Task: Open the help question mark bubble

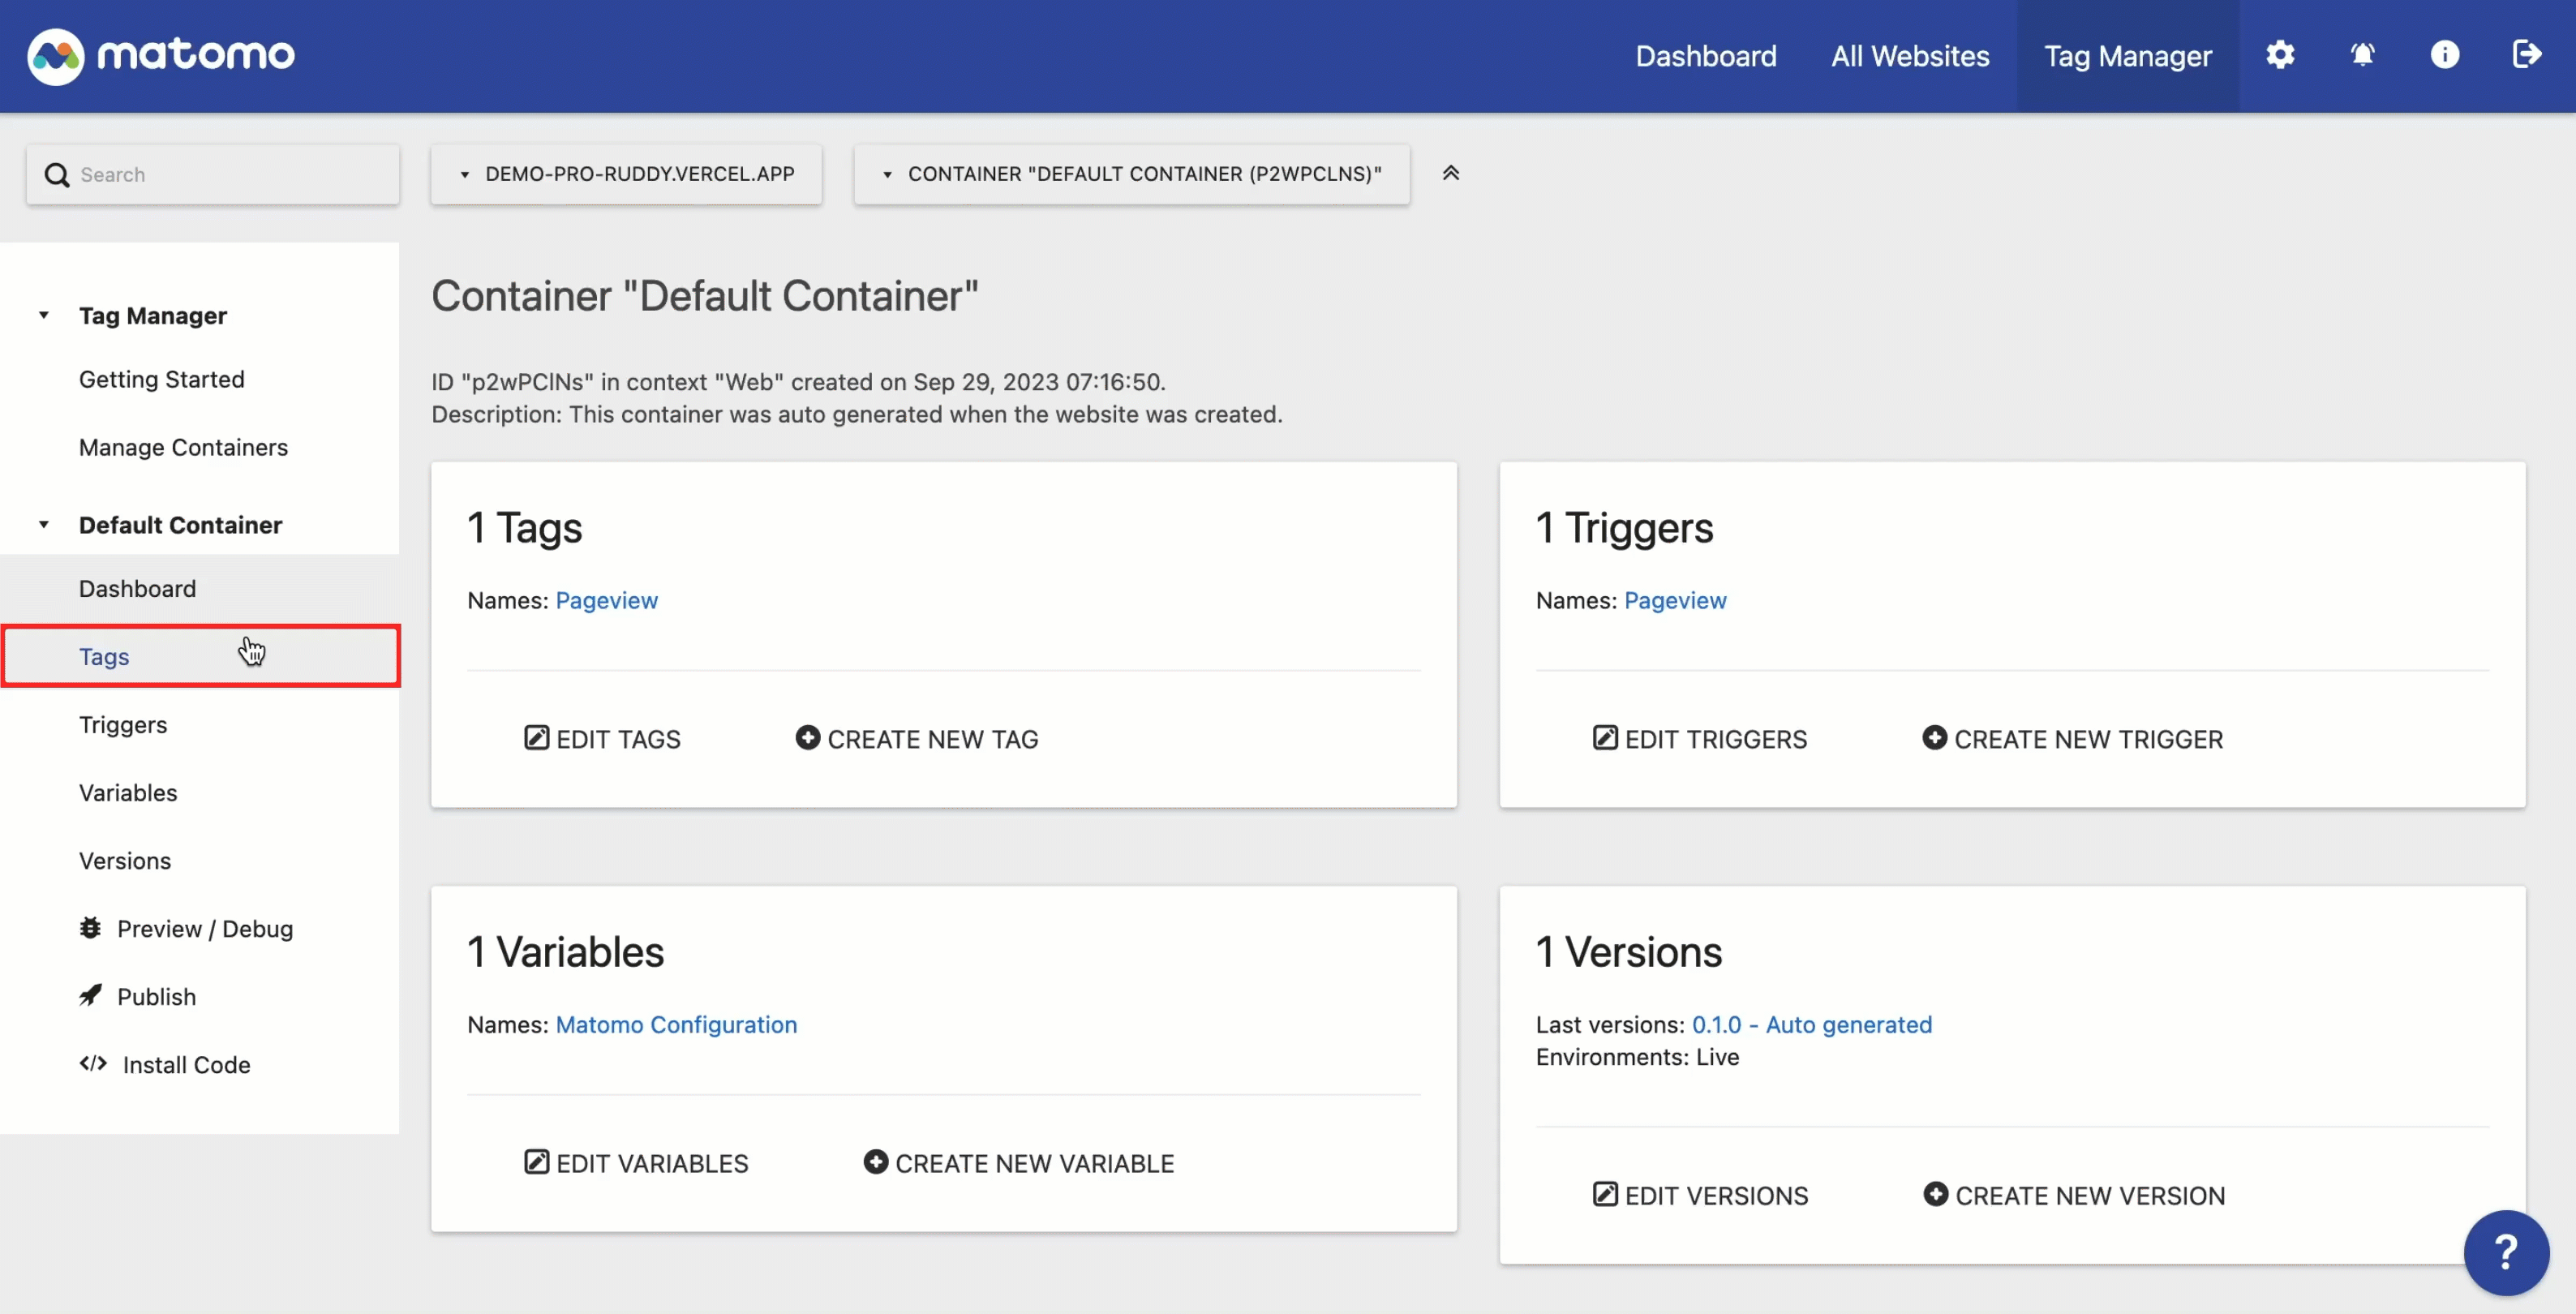Action: point(2506,1252)
